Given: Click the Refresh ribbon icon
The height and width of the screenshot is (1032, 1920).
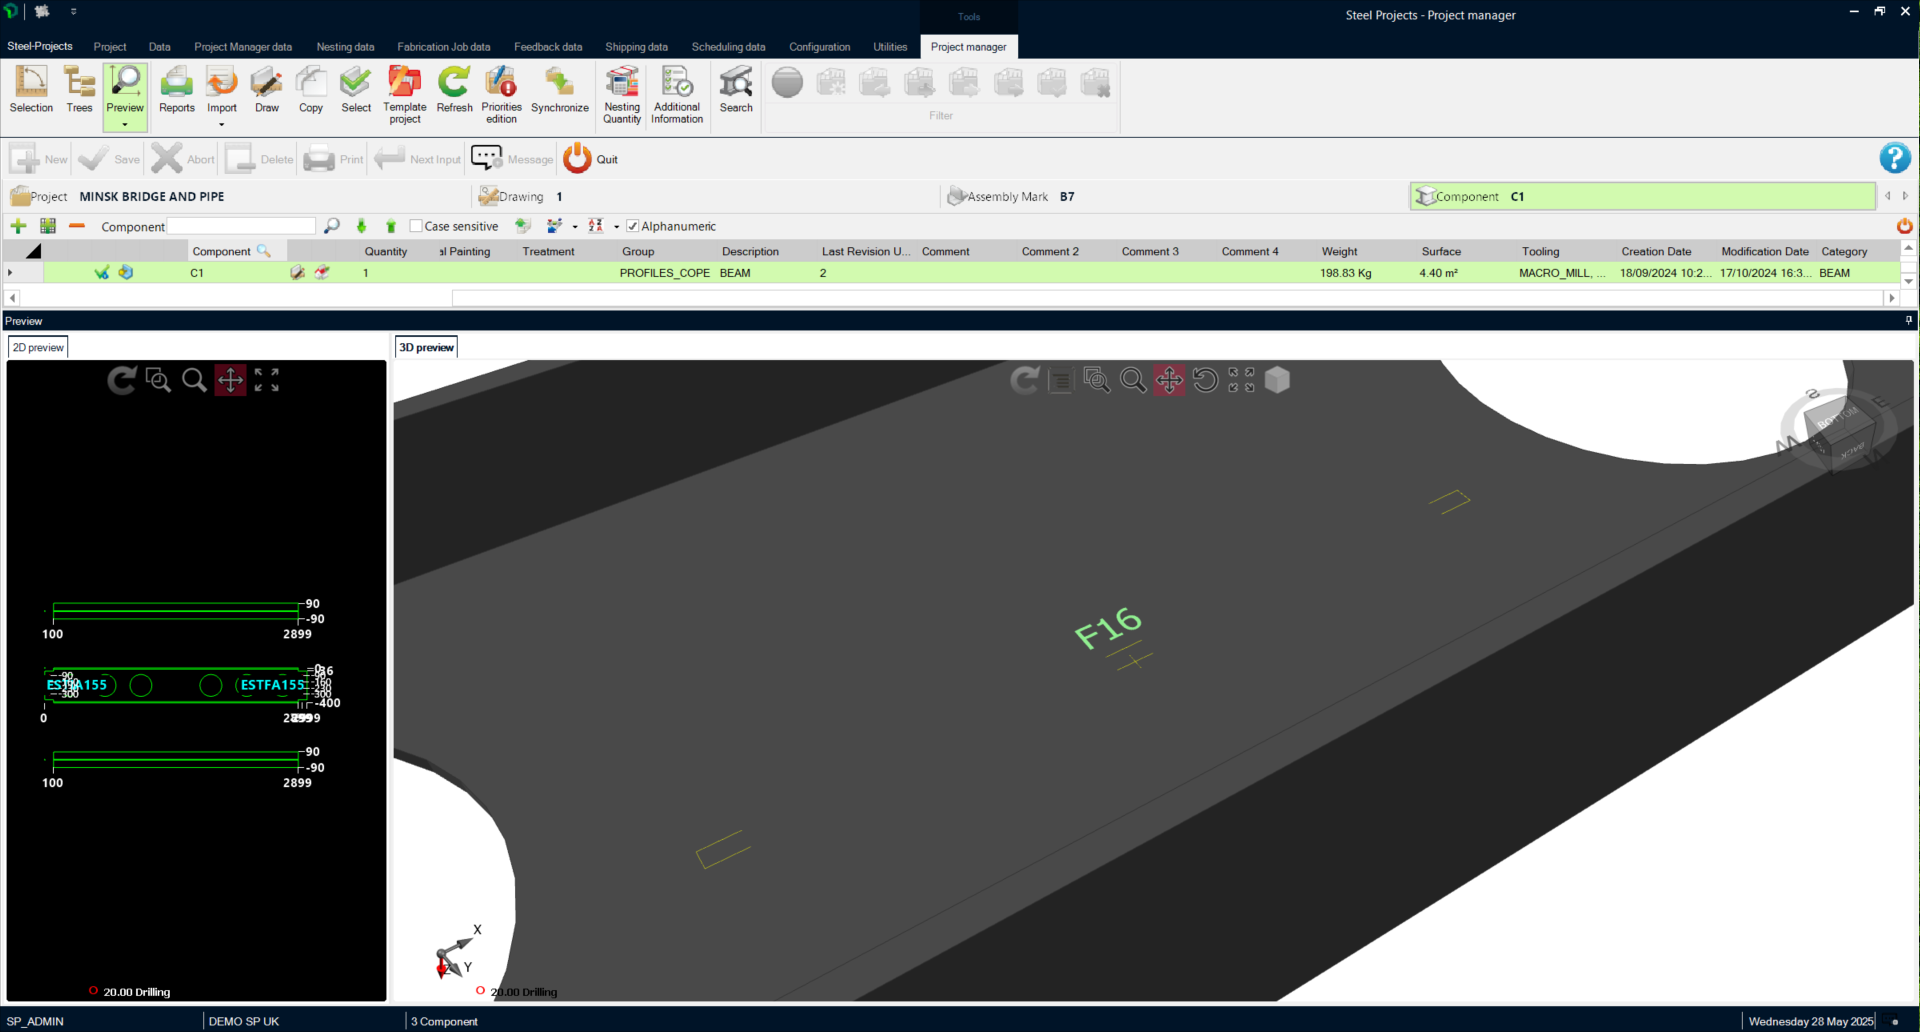Looking at the screenshot, I should click(x=454, y=90).
